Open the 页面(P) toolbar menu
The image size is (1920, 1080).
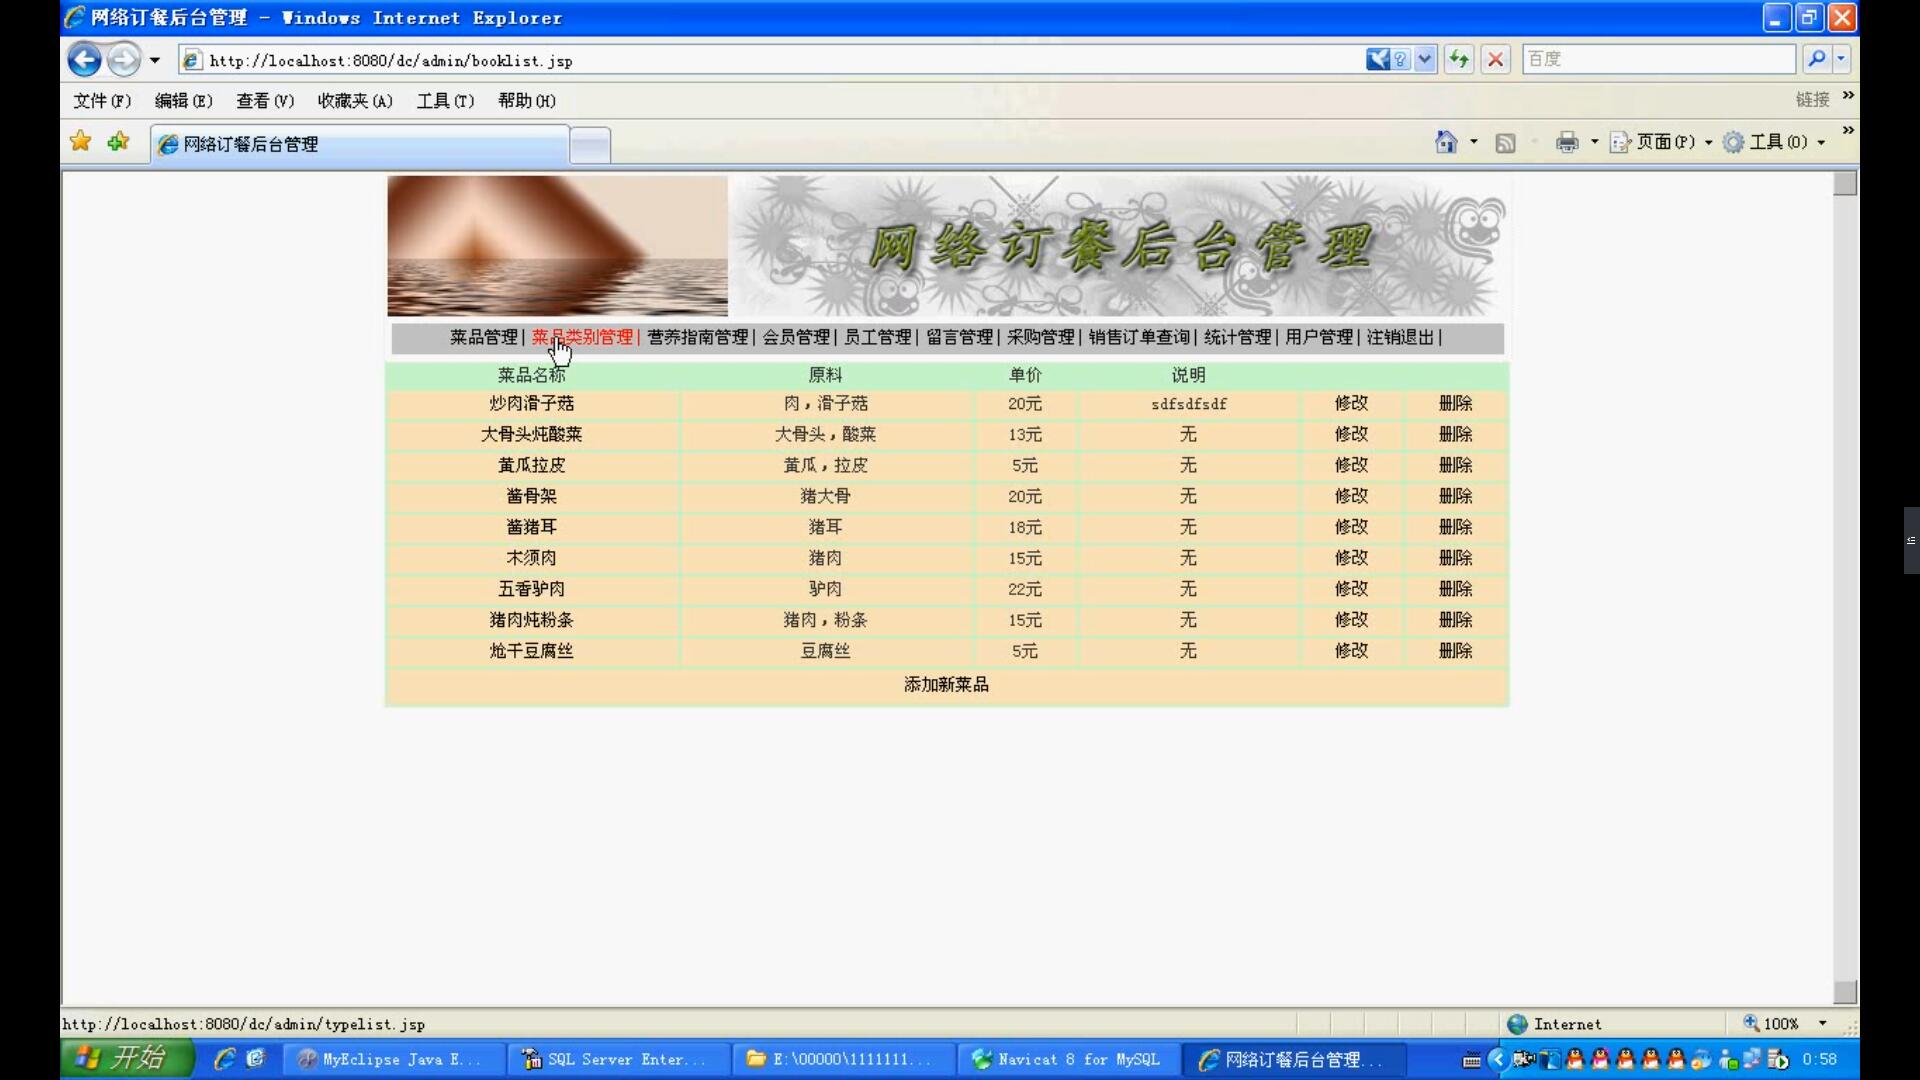[1661, 143]
